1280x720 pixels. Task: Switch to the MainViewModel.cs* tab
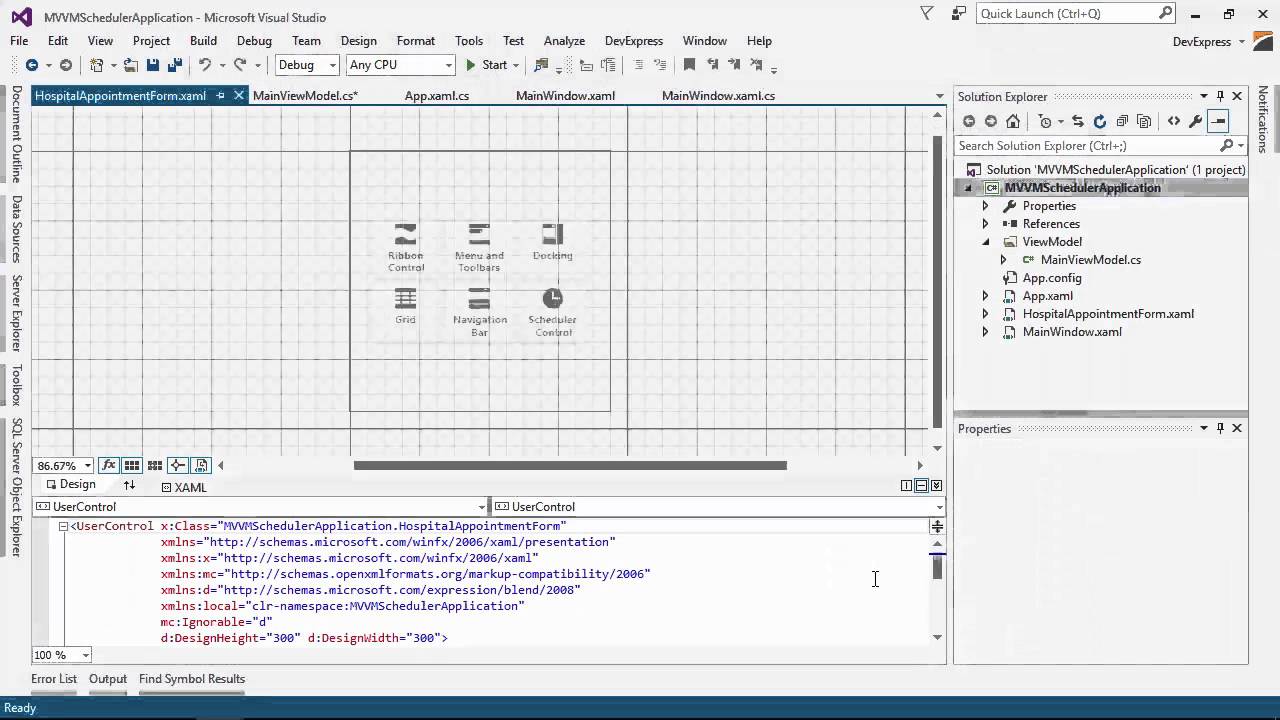pos(305,96)
